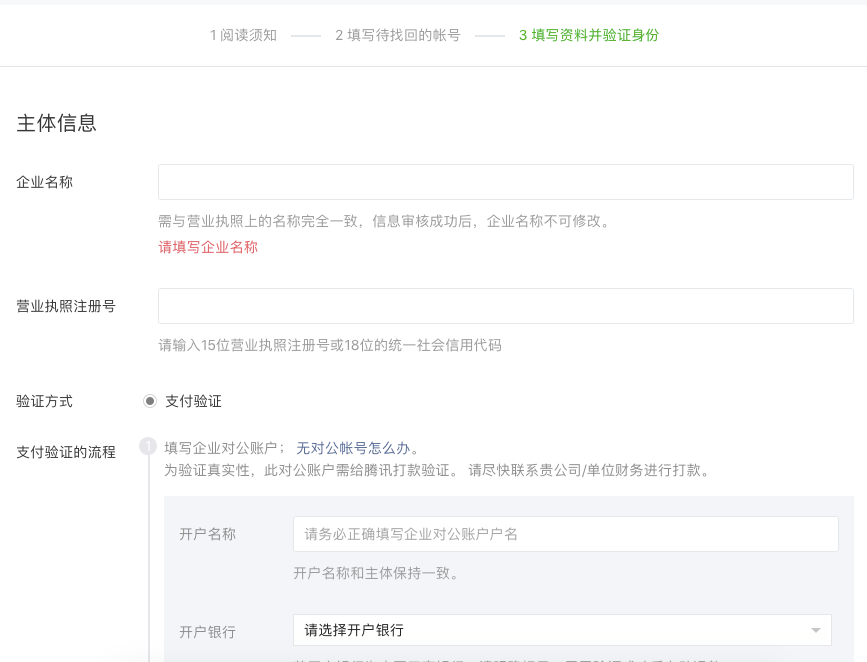Click the 开户银行 label
This screenshot has width=867, height=662.
207,632
